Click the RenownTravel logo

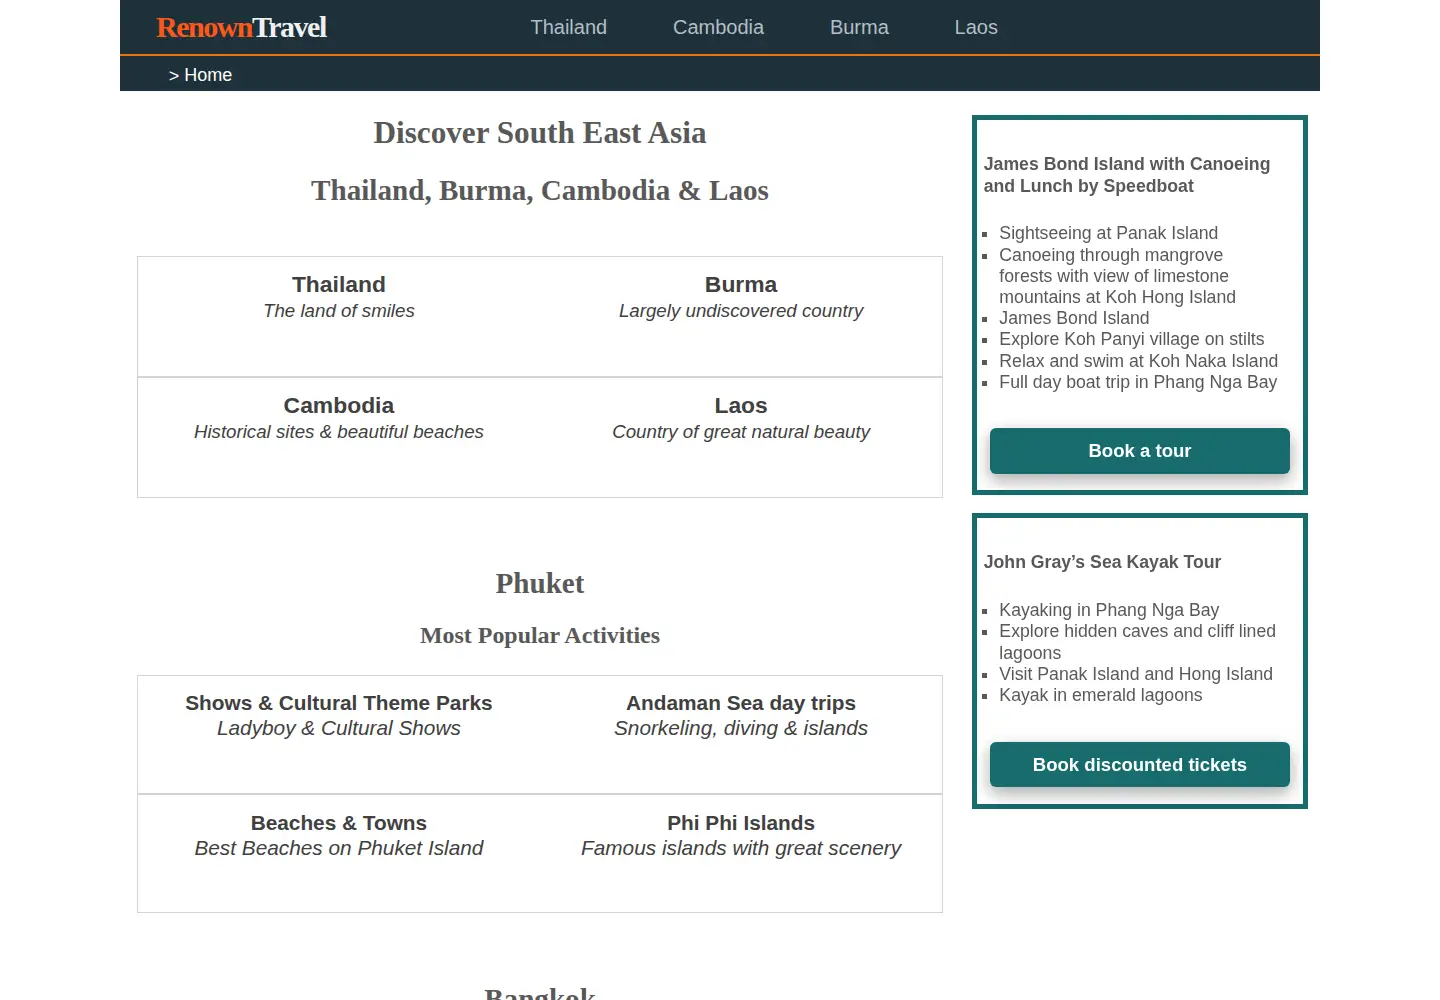coord(241,27)
